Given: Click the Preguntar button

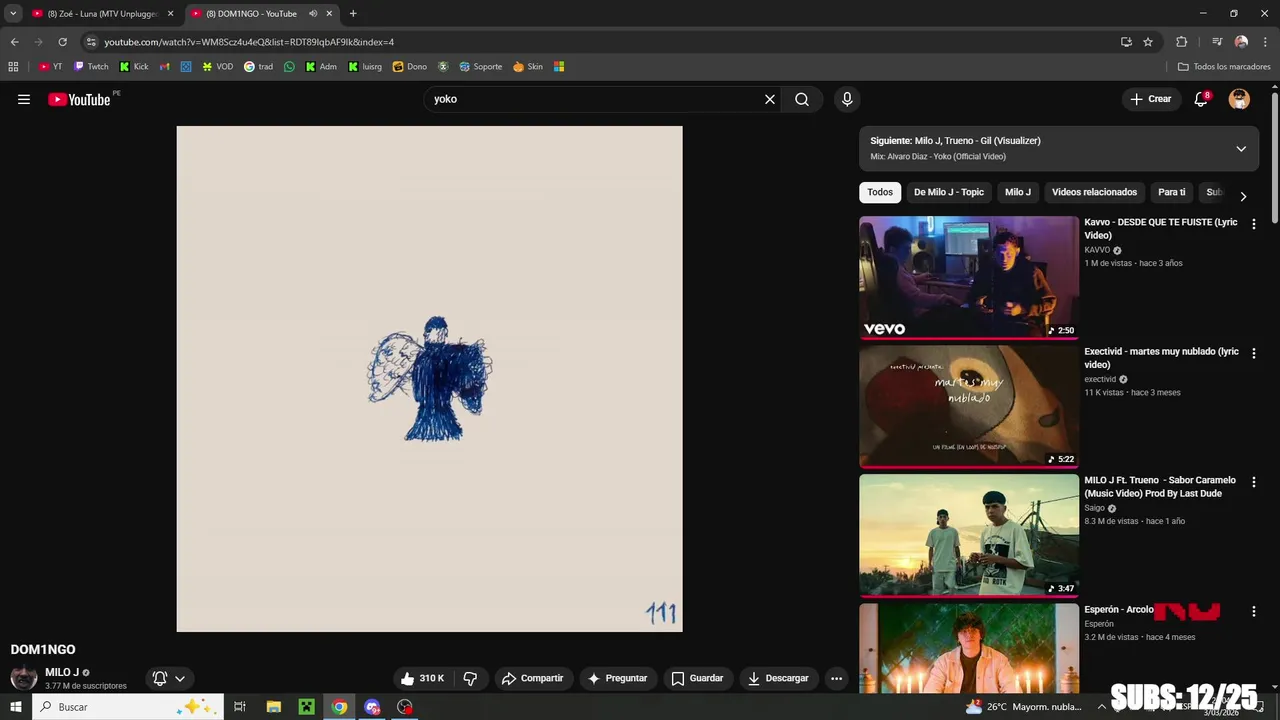Looking at the screenshot, I should [x=618, y=678].
